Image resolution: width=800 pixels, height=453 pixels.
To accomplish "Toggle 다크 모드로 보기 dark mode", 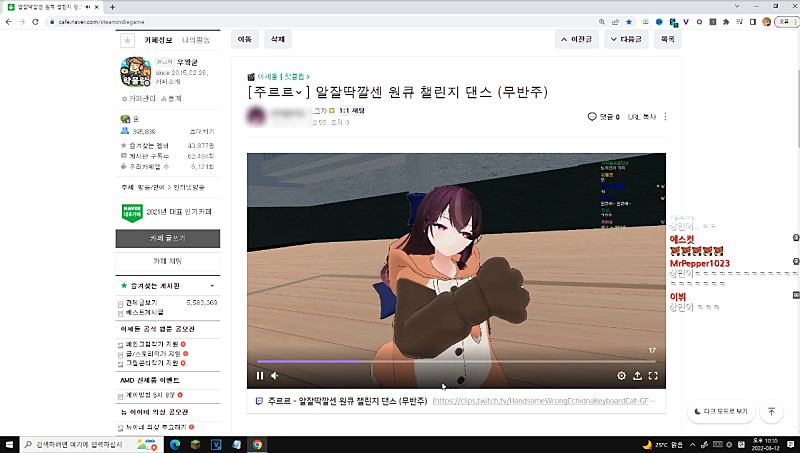I will click(x=720, y=411).
